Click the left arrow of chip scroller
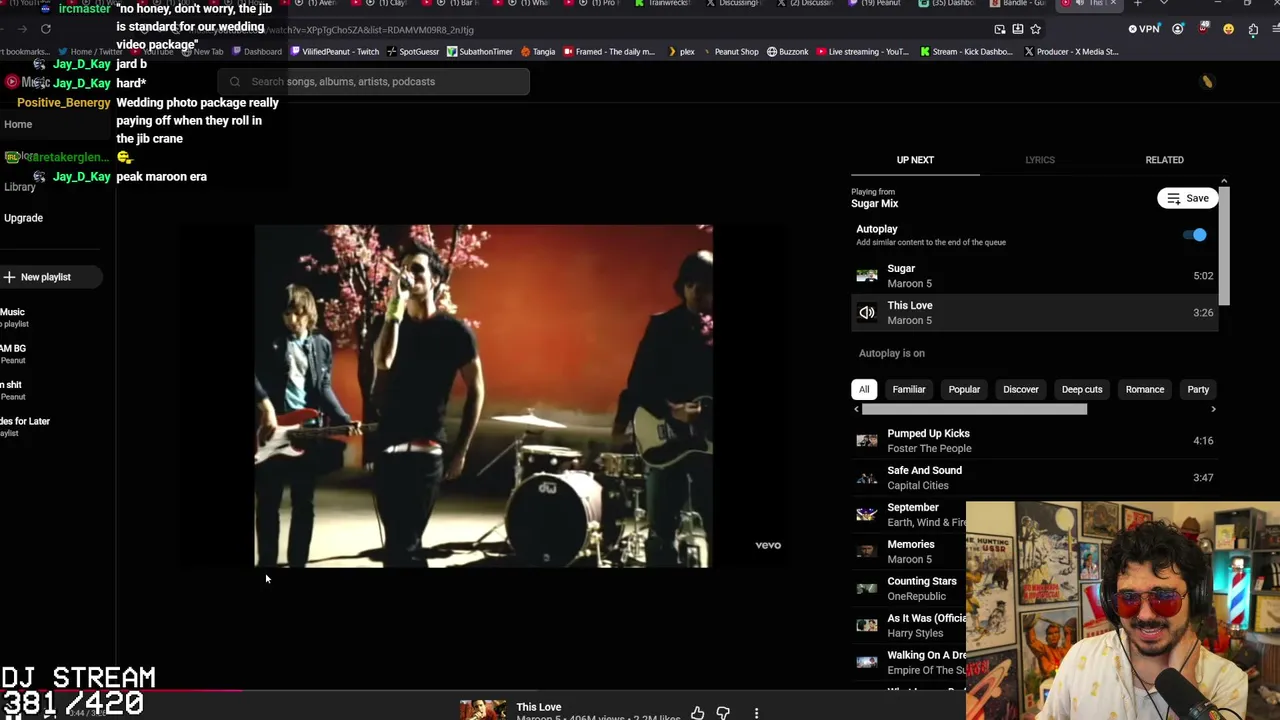The height and width of the screenshot is (720, 1280). [x=856, y=409]
